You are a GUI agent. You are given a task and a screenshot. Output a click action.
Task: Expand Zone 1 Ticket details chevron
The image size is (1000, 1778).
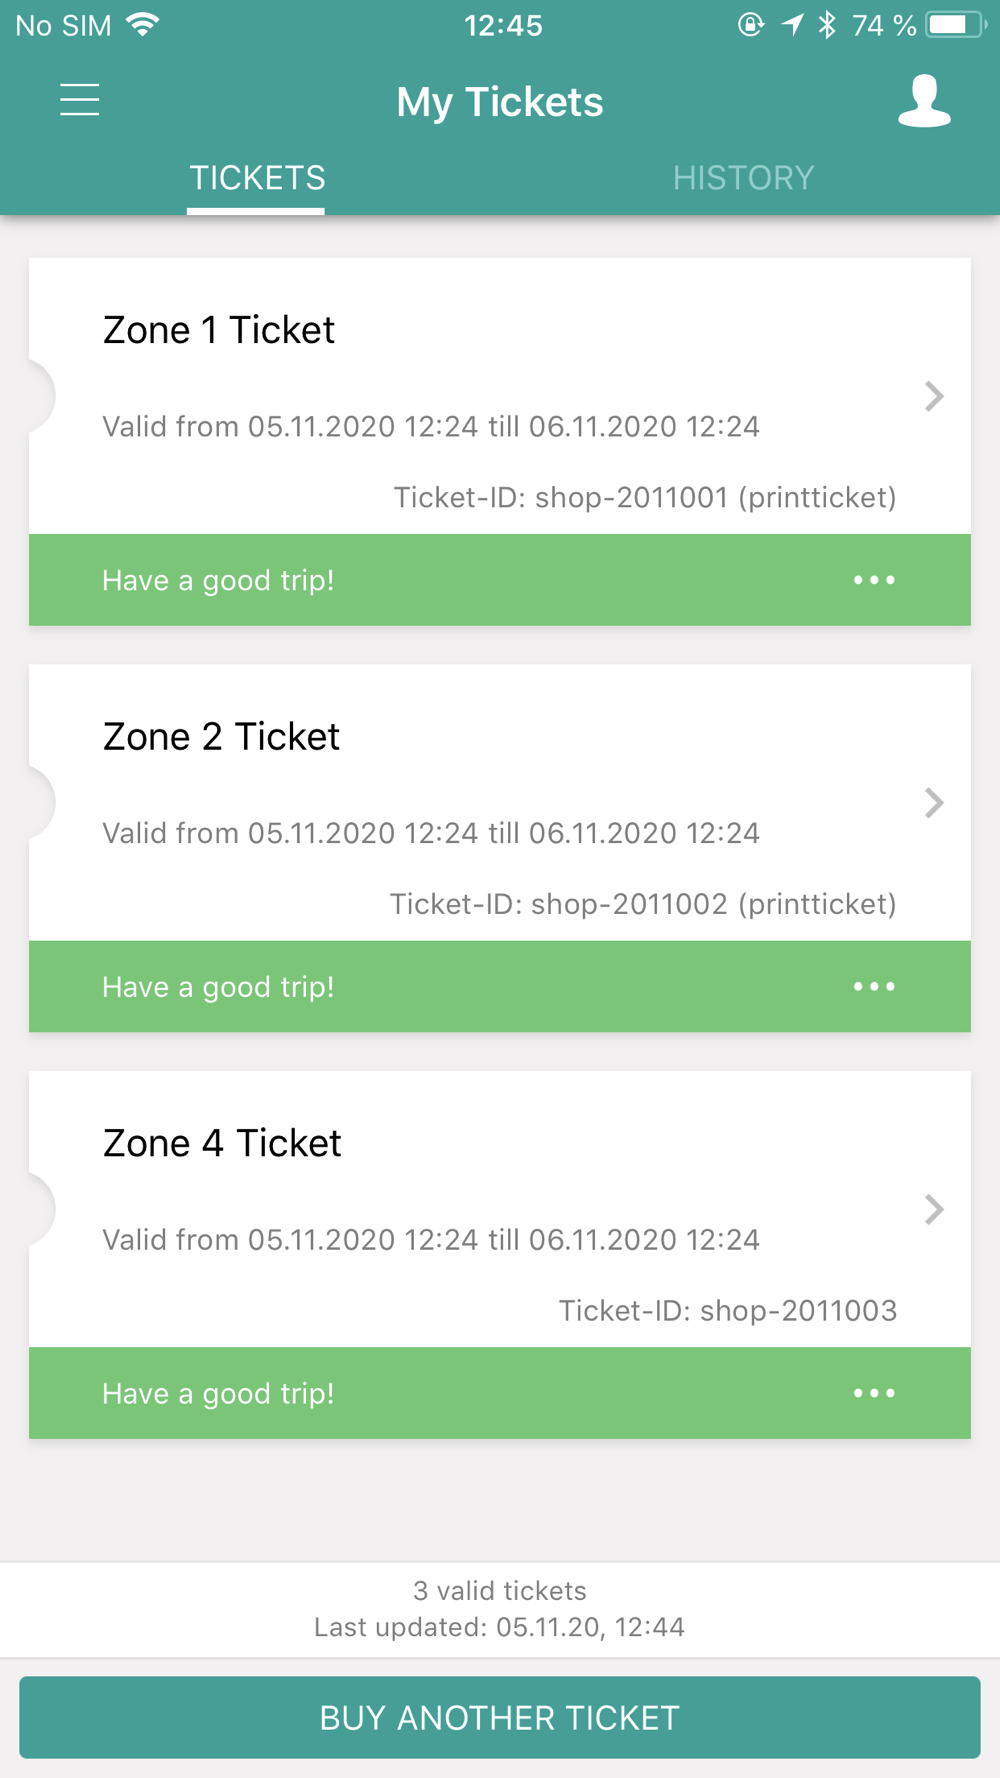934,396
